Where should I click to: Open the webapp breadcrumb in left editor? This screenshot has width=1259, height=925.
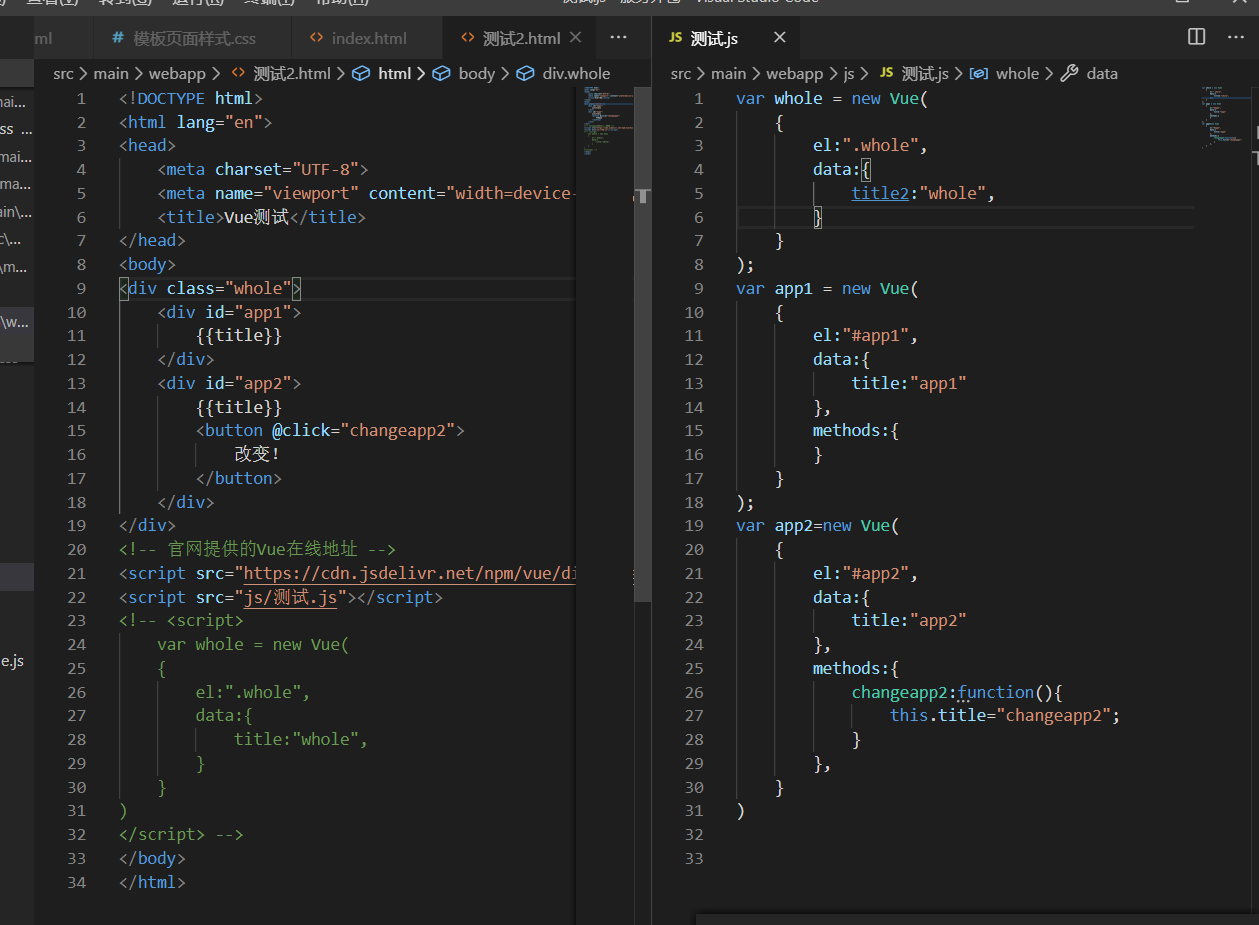pos(178,73)
